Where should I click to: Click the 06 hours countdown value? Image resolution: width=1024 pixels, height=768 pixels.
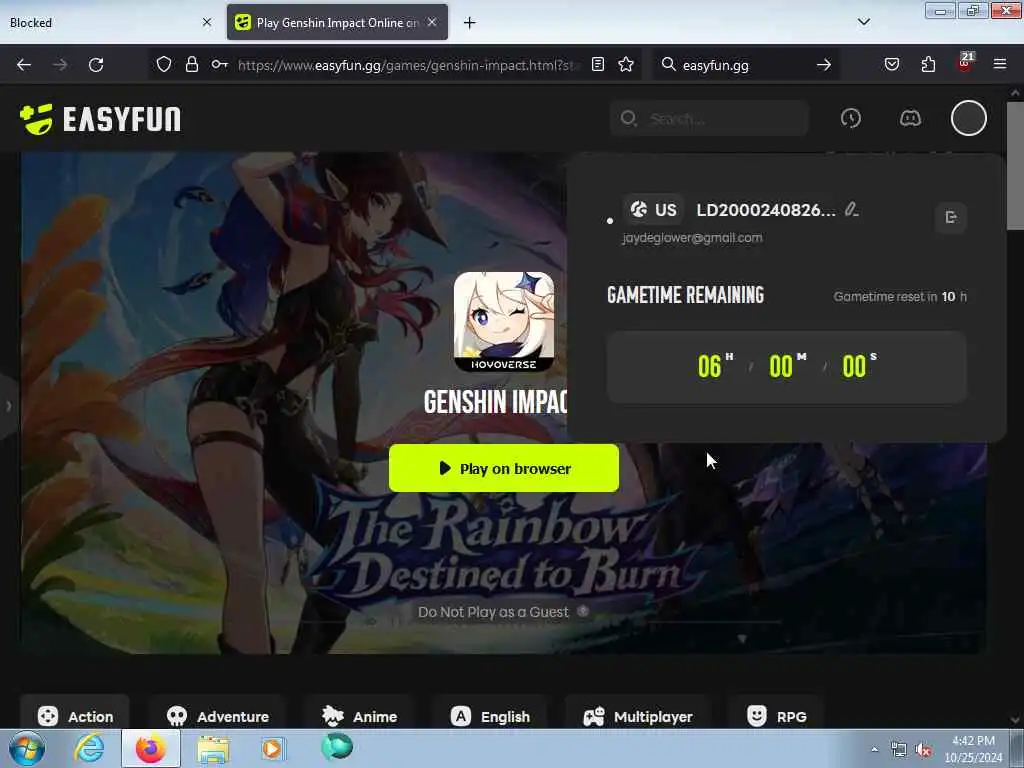pyautogui.click(x=709, y=366)
